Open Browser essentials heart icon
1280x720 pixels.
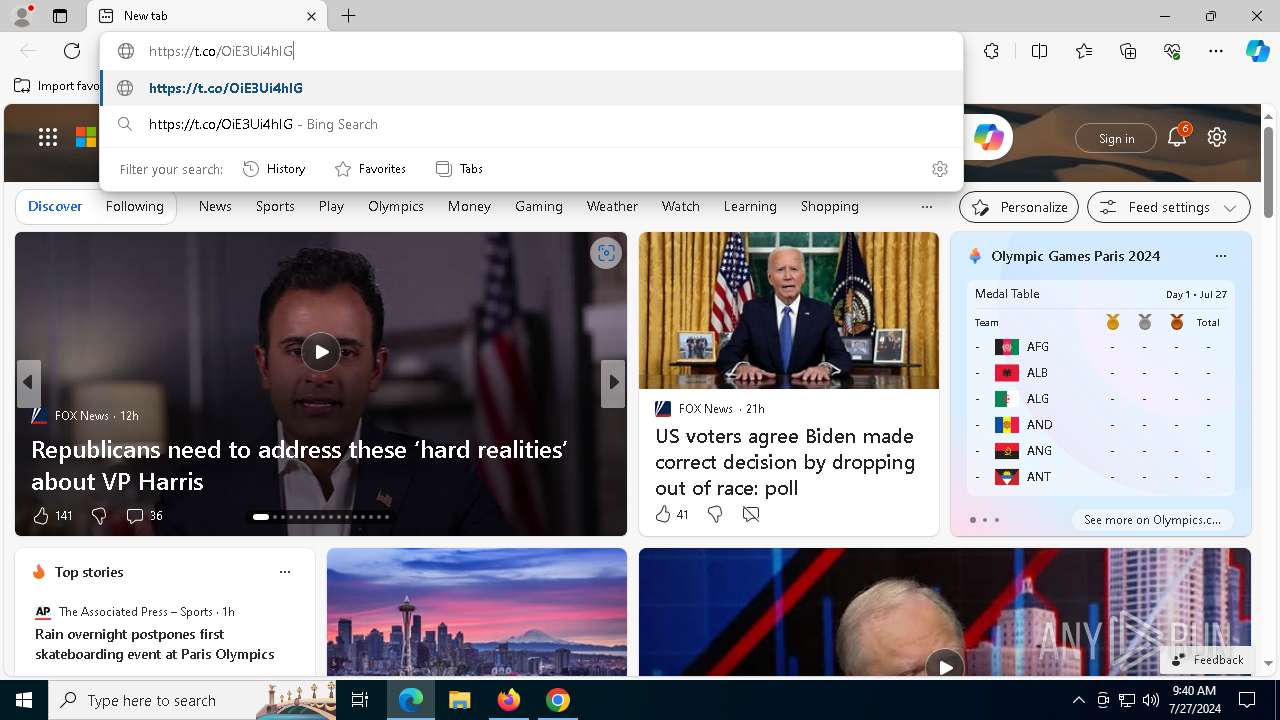tap(1172, 51)
